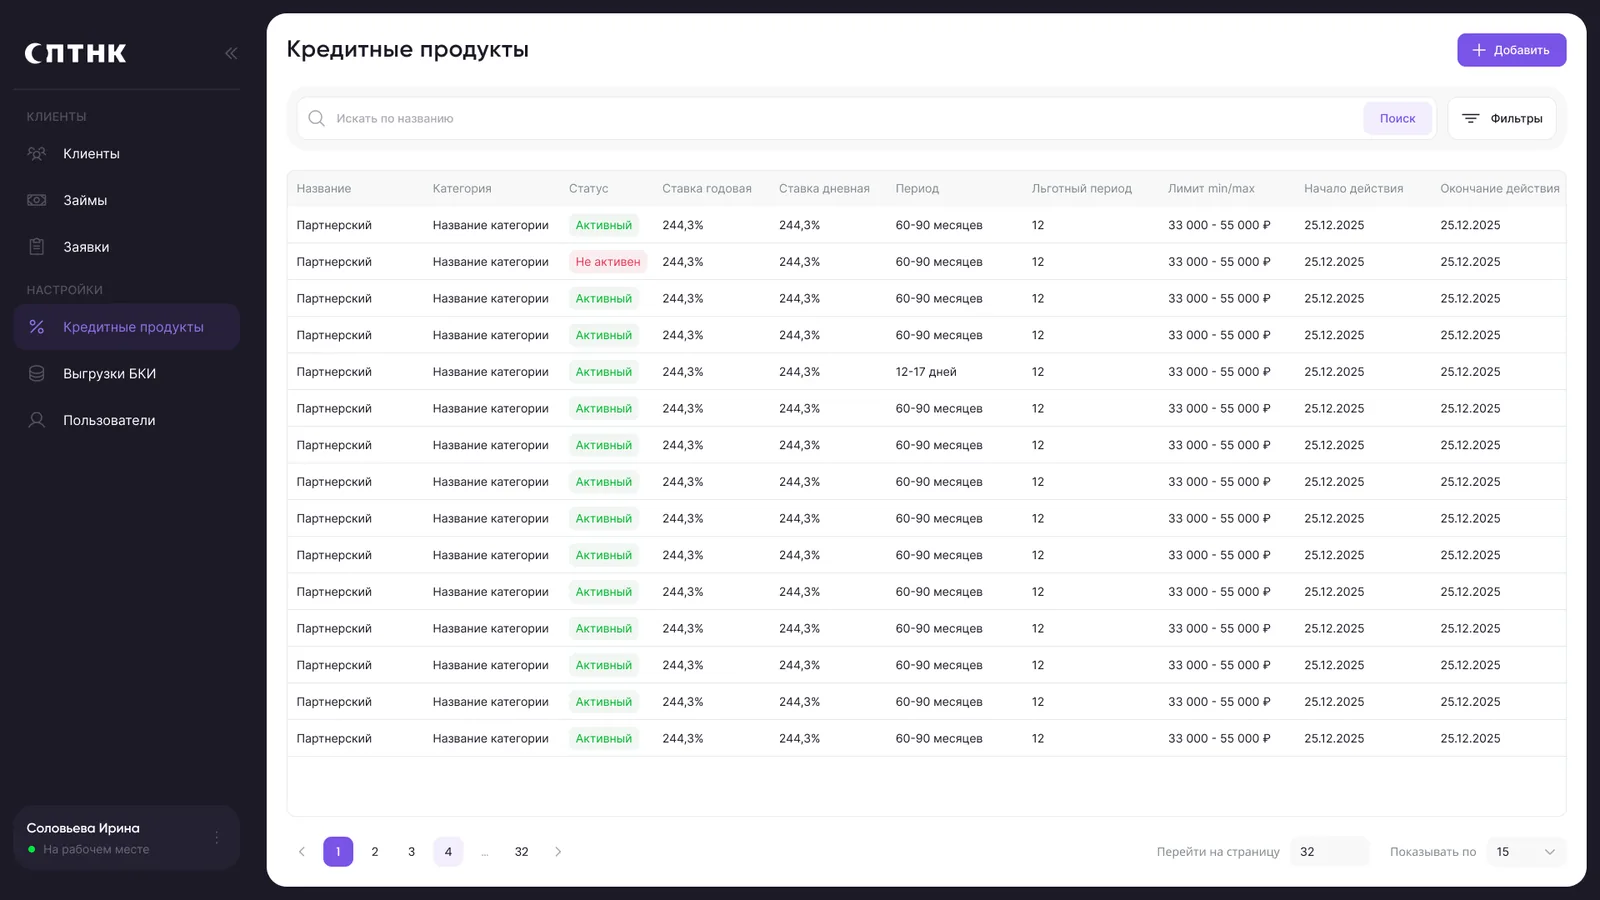Screen dimensions: 1600x900
Task: Open the Займы section
Action: 127,200
